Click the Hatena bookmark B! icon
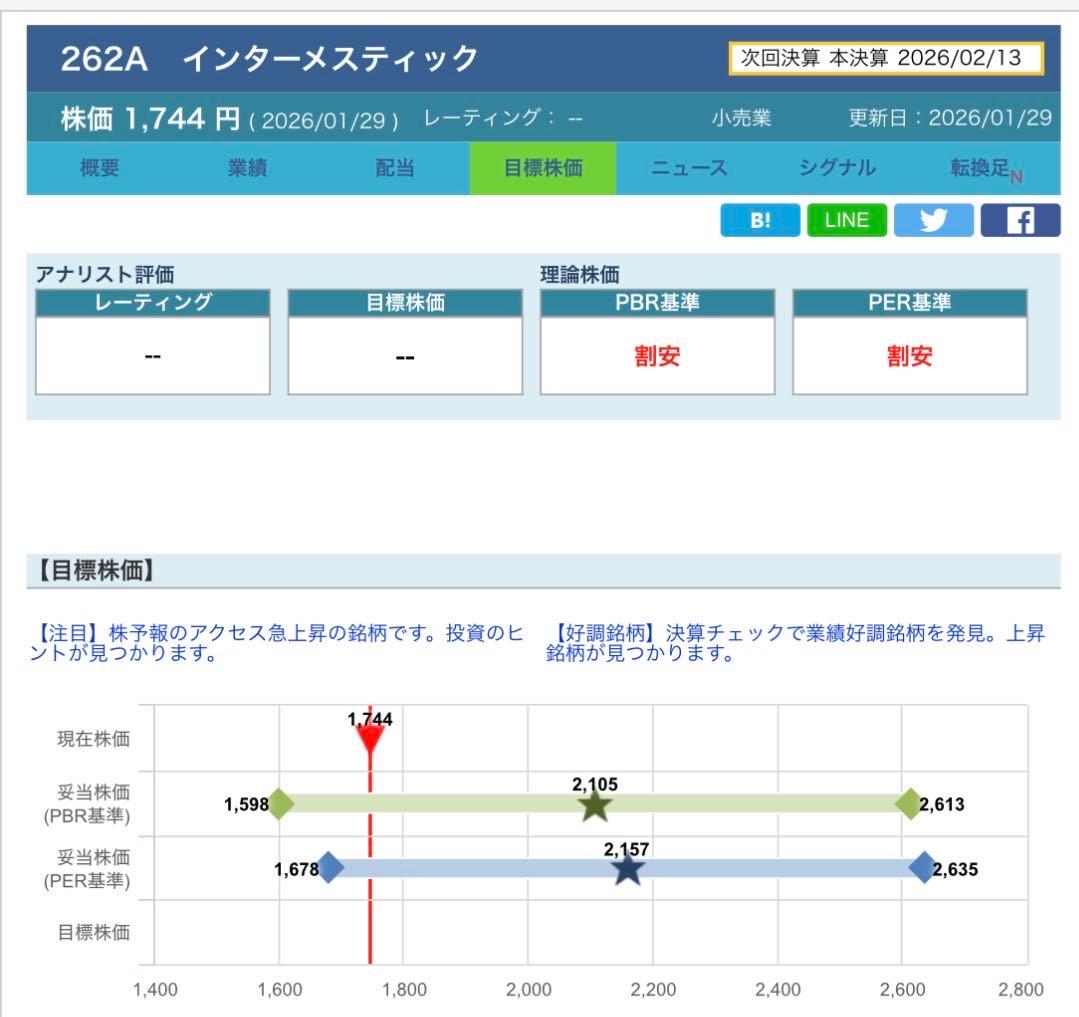This screenshot has height=1017, width=1079. click(x=760, y=220)
